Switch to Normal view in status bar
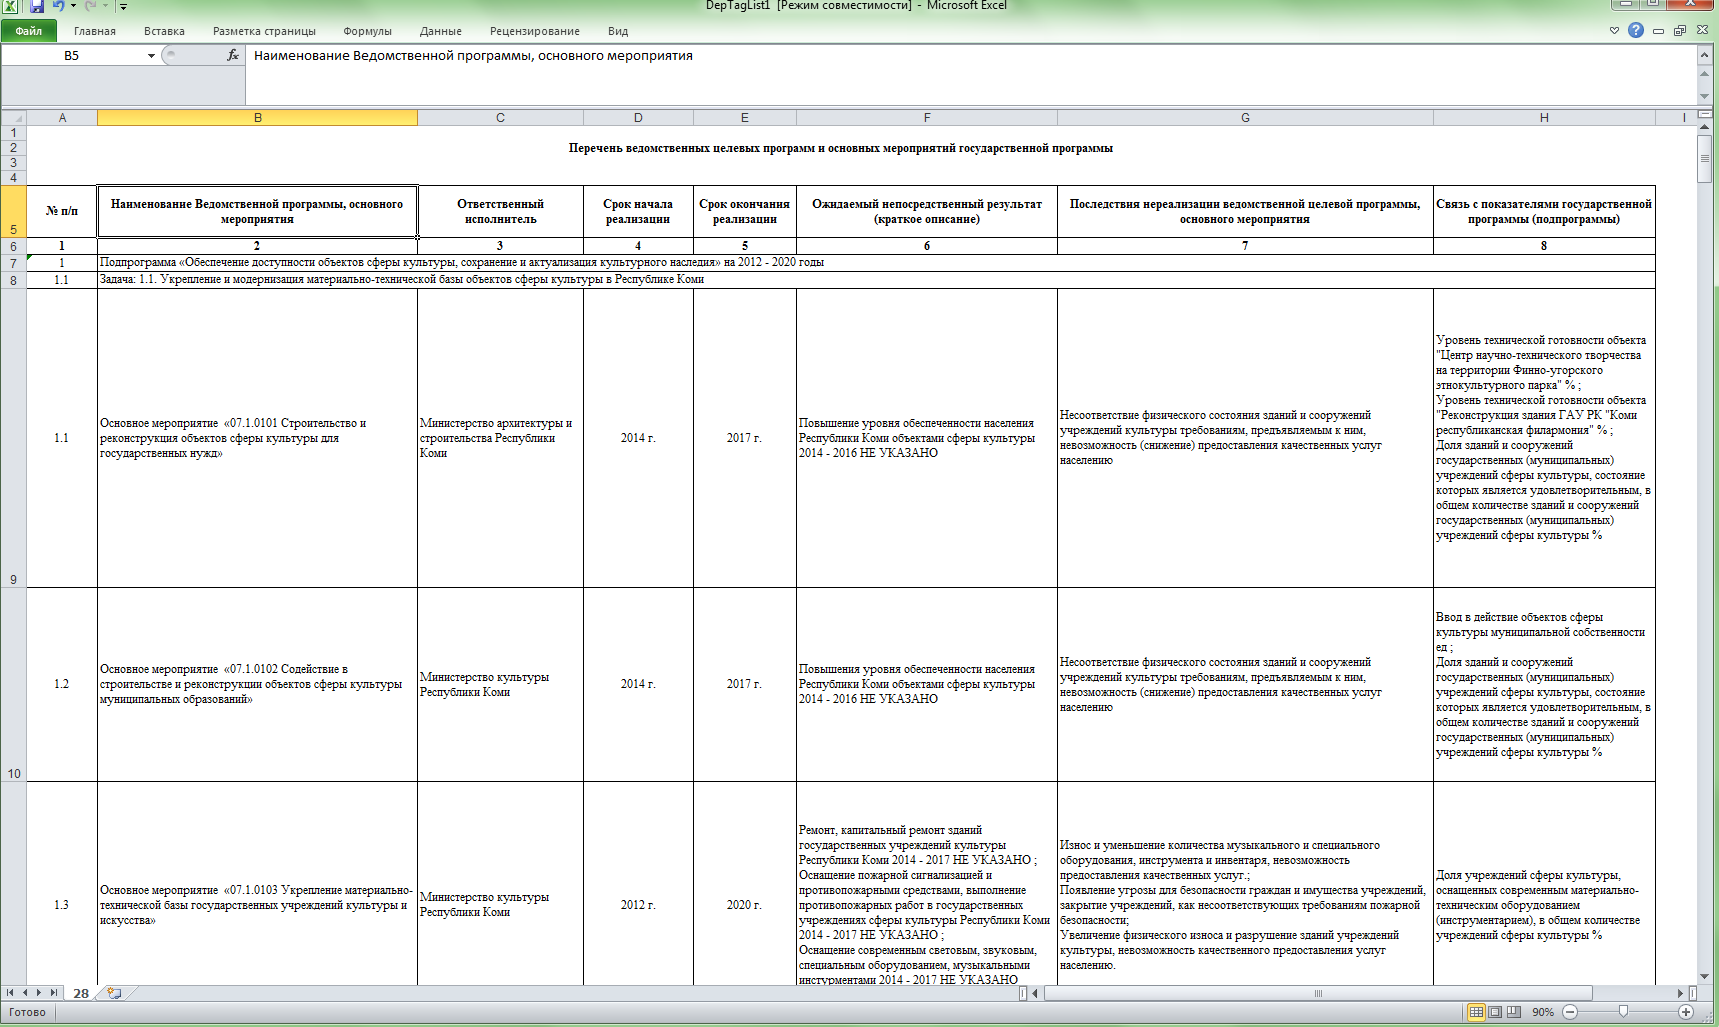Image resolution: width=1719 pixels, height=1027 pixels. [x=1476, y=1012]
